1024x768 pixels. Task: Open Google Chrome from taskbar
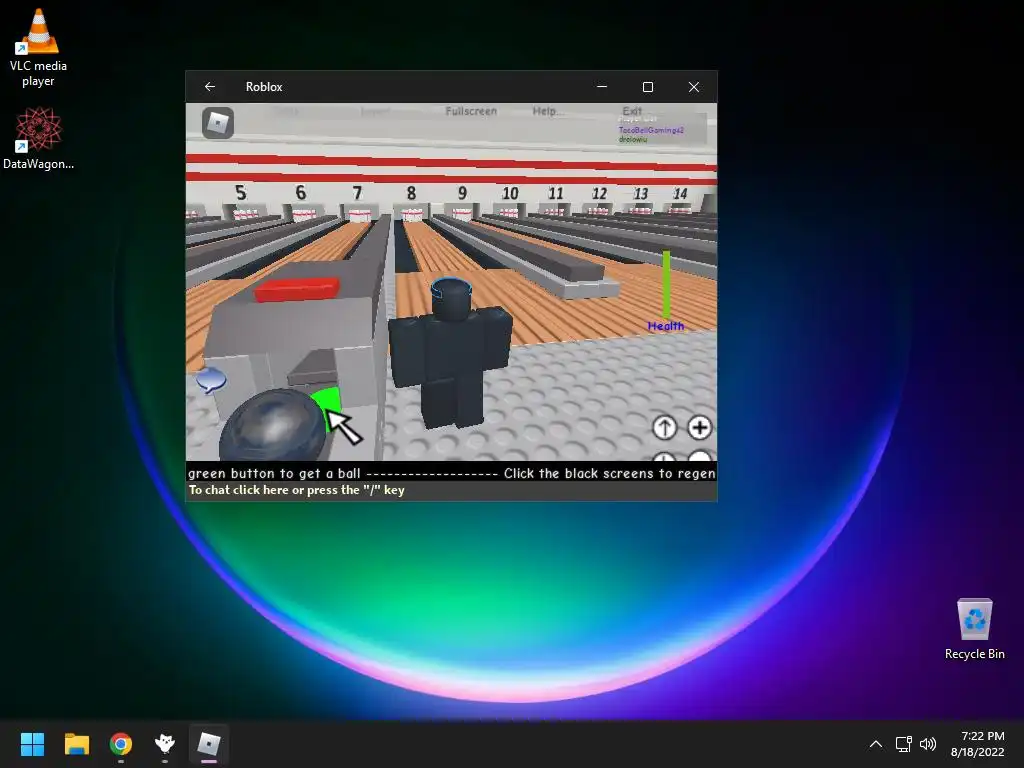click(121, 744)
